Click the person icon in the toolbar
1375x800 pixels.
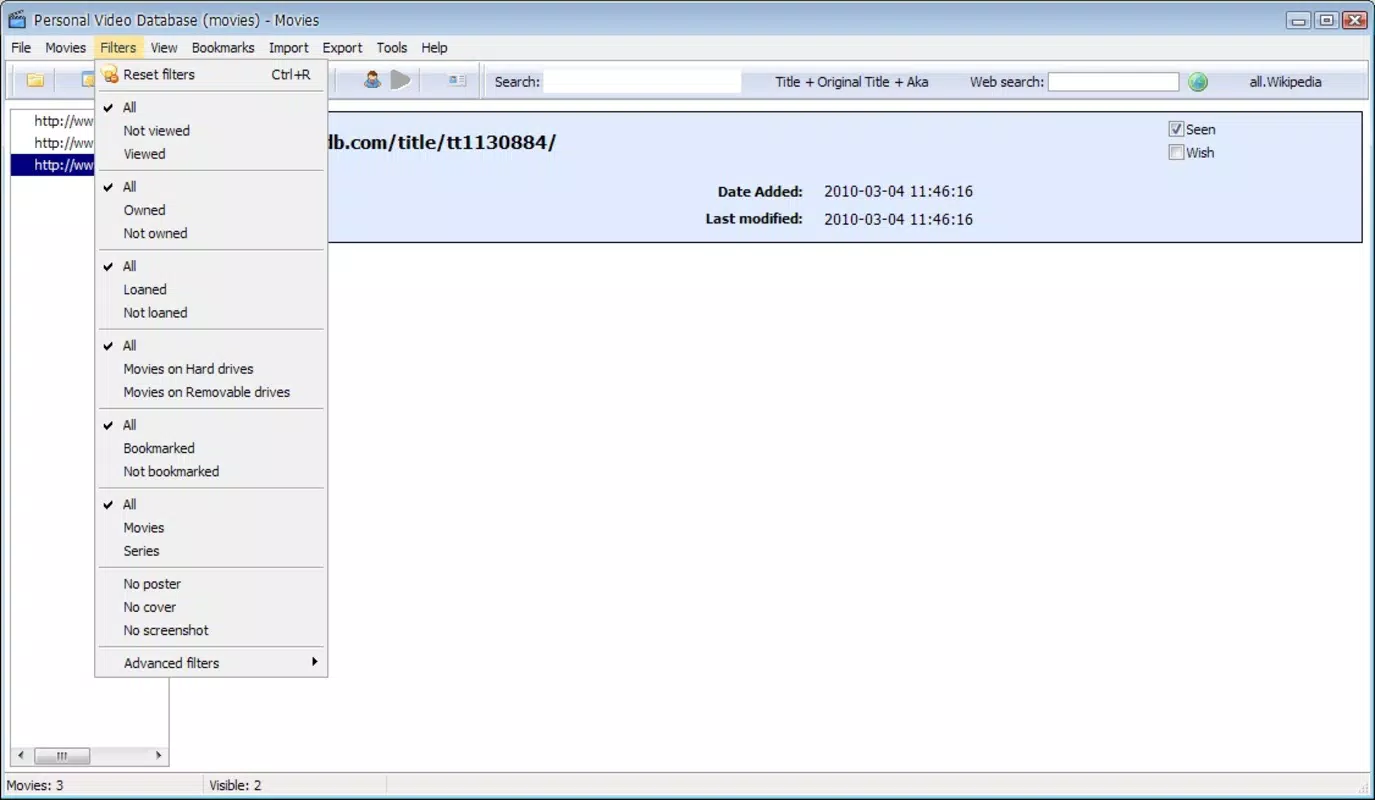coord(372,81)
